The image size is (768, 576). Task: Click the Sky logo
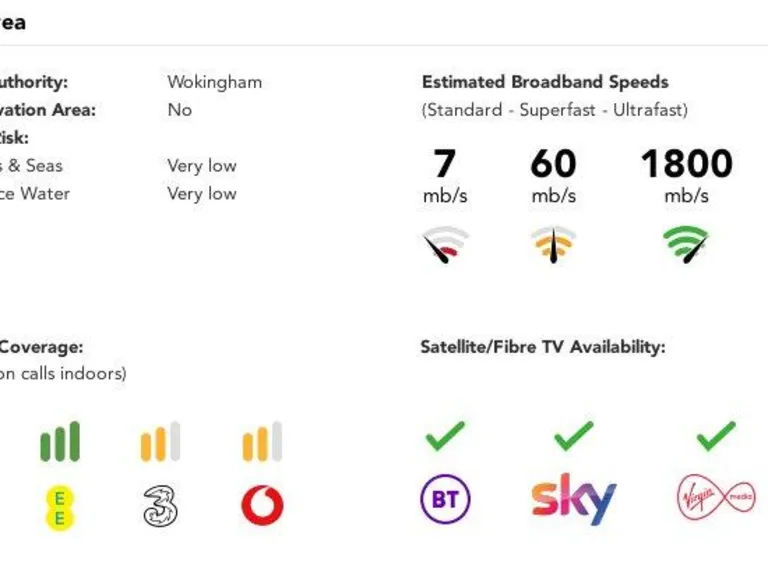(x=573, y=498)
